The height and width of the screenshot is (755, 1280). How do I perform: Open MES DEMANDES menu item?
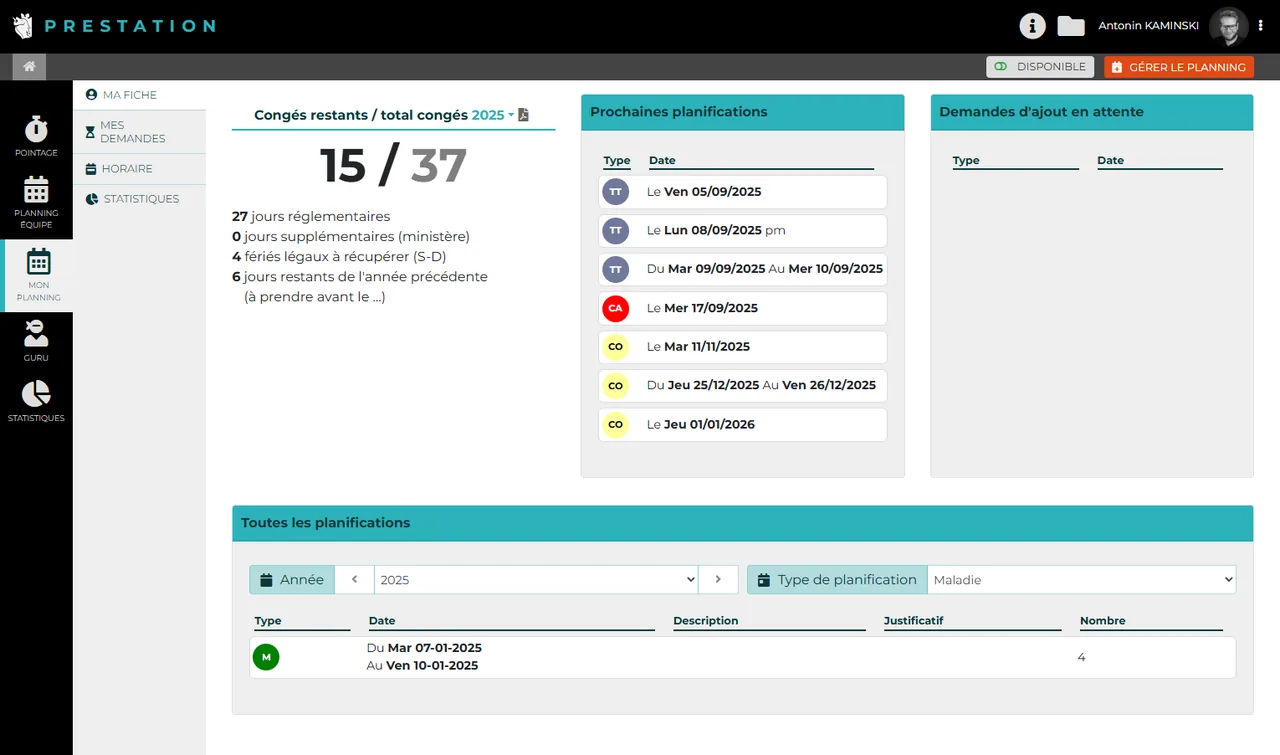(x=139, y=132)
